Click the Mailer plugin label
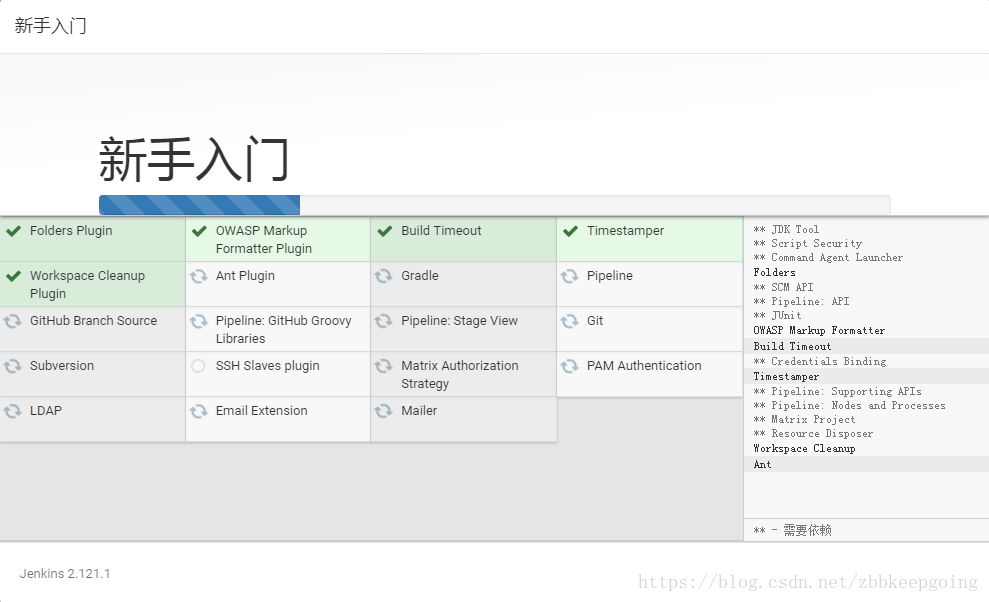The image size is (989, 602). pyautogui.click(x=419, y=411)
